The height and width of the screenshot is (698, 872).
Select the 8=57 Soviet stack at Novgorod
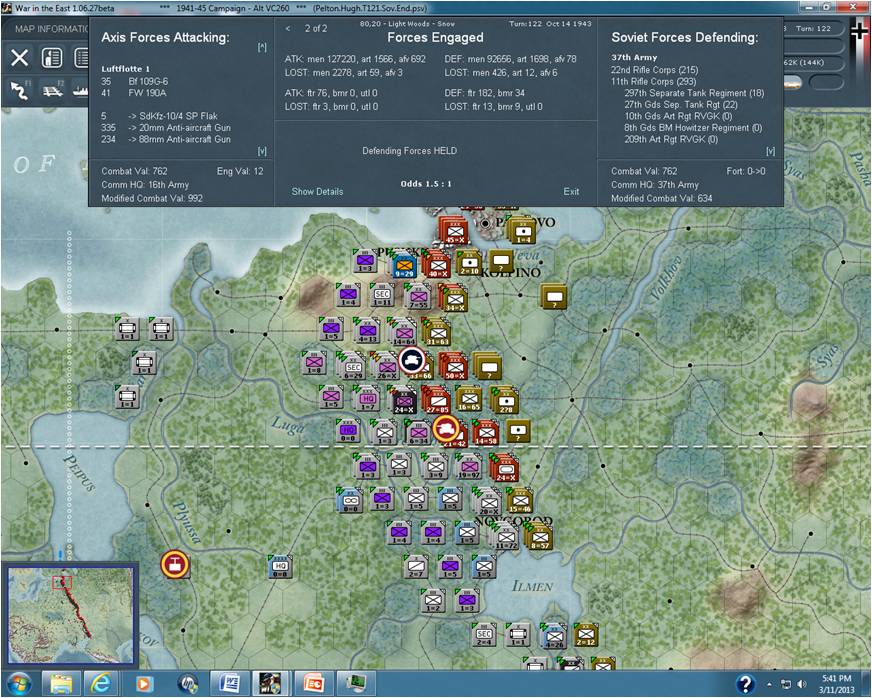point(538,536)
